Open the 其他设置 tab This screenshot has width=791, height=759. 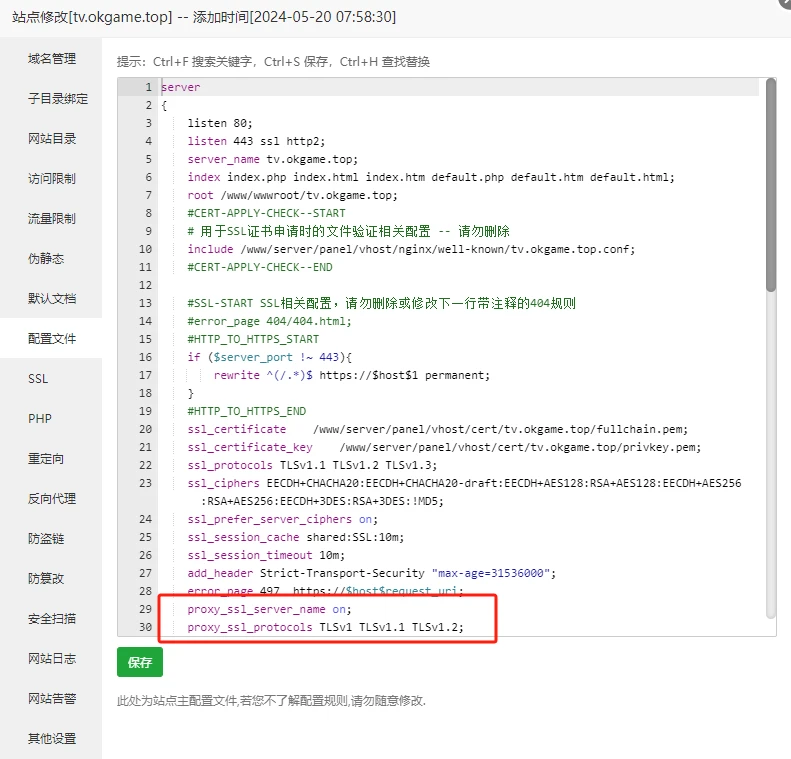[51, 739]
